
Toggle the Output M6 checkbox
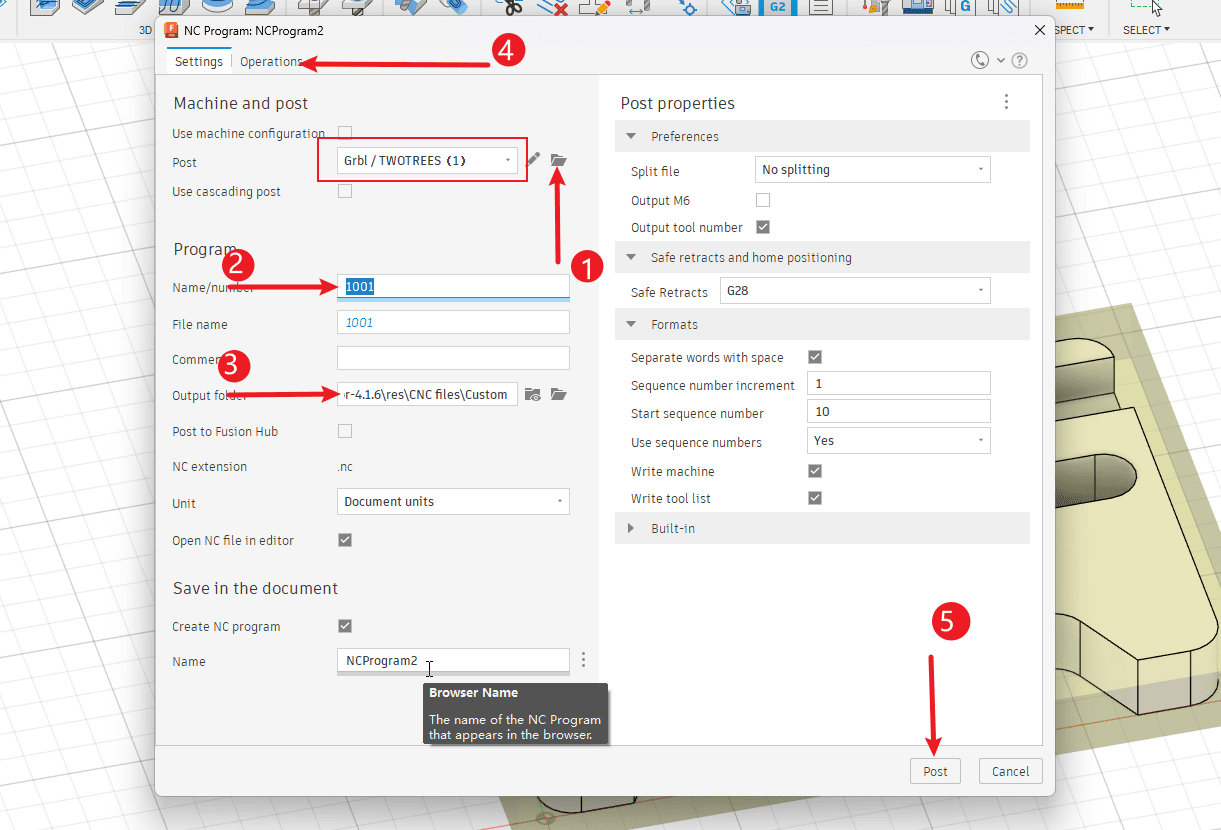point(763,200)
